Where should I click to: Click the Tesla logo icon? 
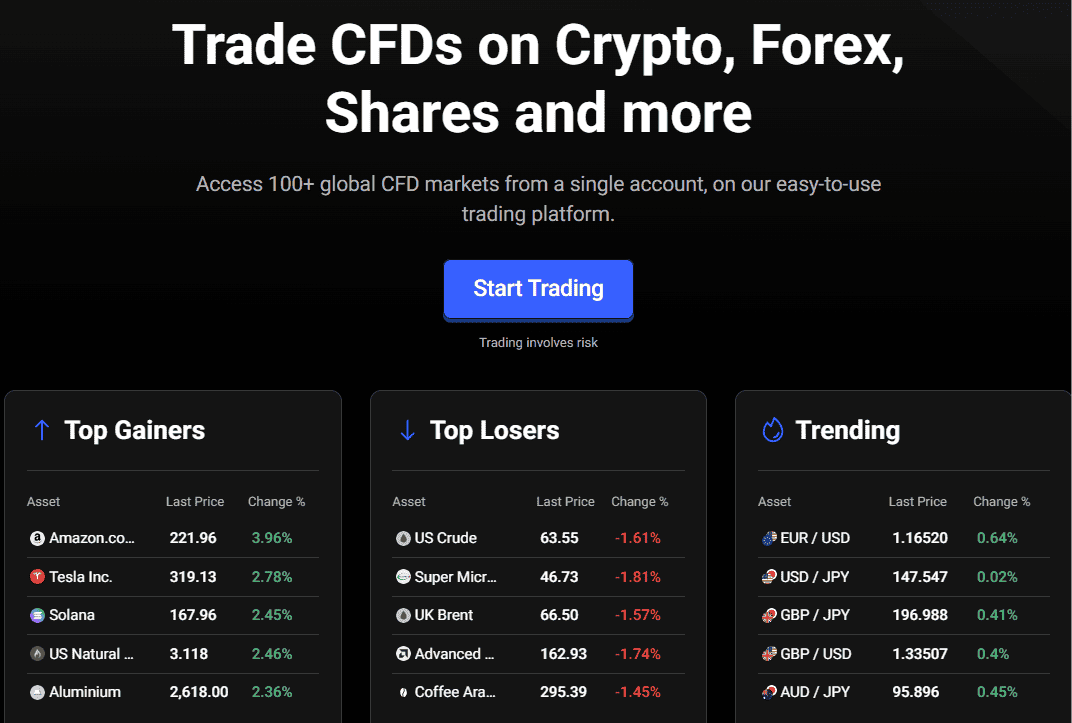(x=37, y=577)
